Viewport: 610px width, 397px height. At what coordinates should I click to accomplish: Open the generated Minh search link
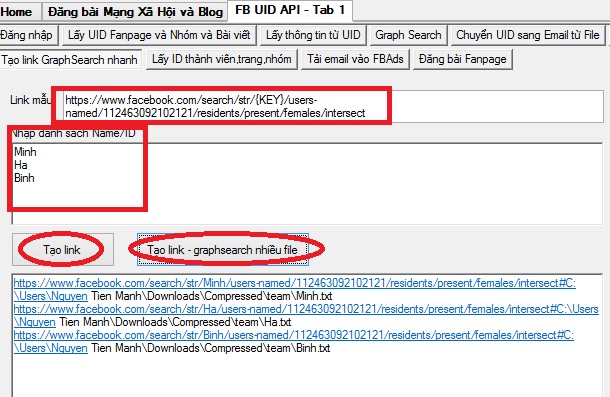tap(294, 283)
